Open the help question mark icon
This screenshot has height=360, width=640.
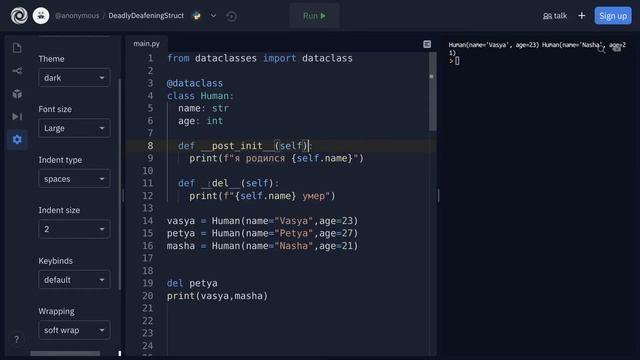click(x=16, y=340)
